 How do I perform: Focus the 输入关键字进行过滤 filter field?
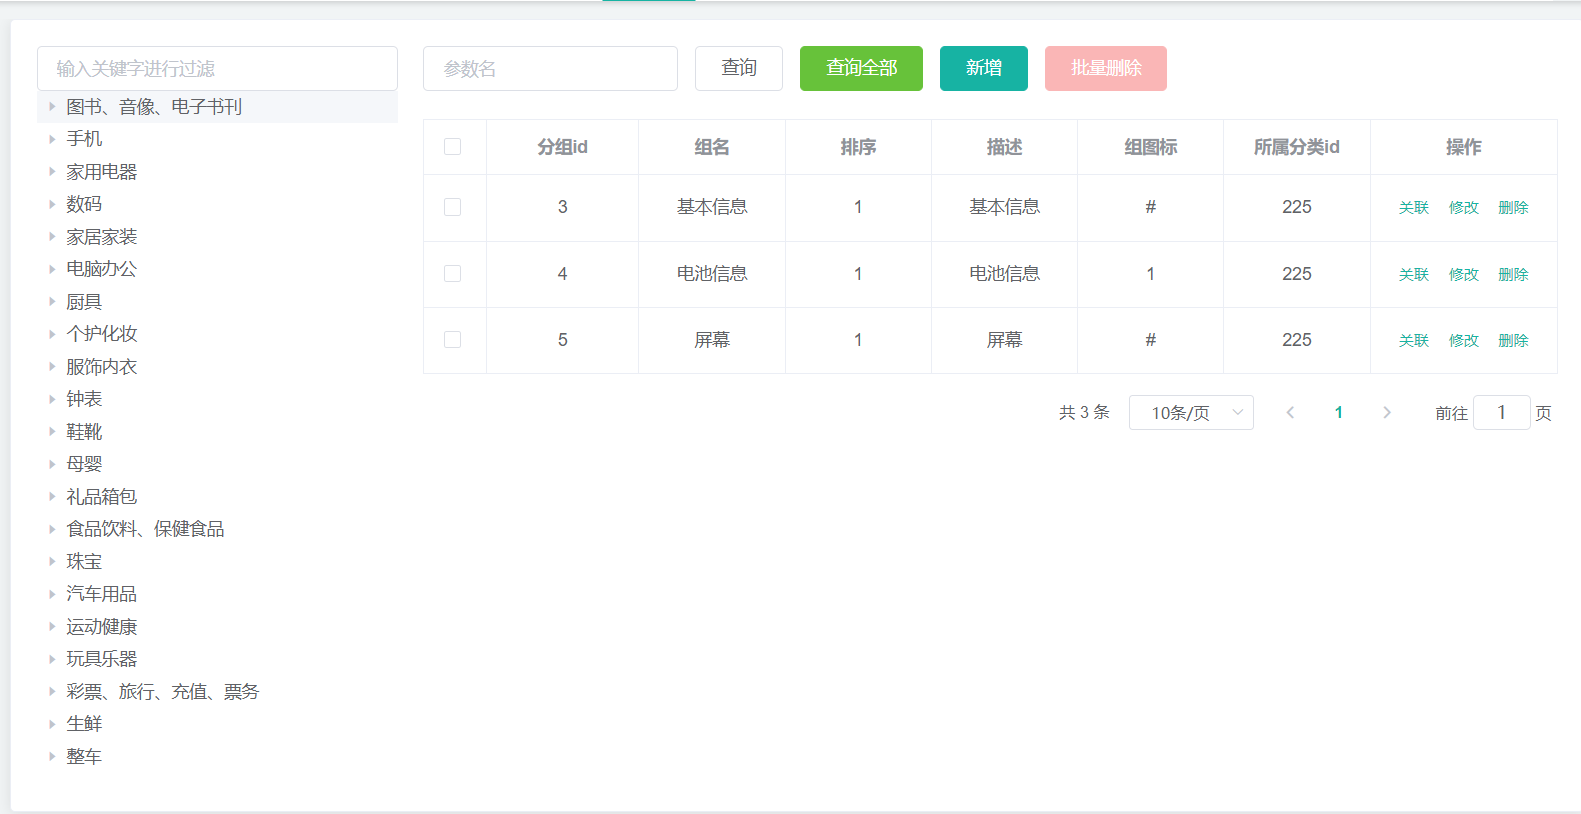[217, 68]
